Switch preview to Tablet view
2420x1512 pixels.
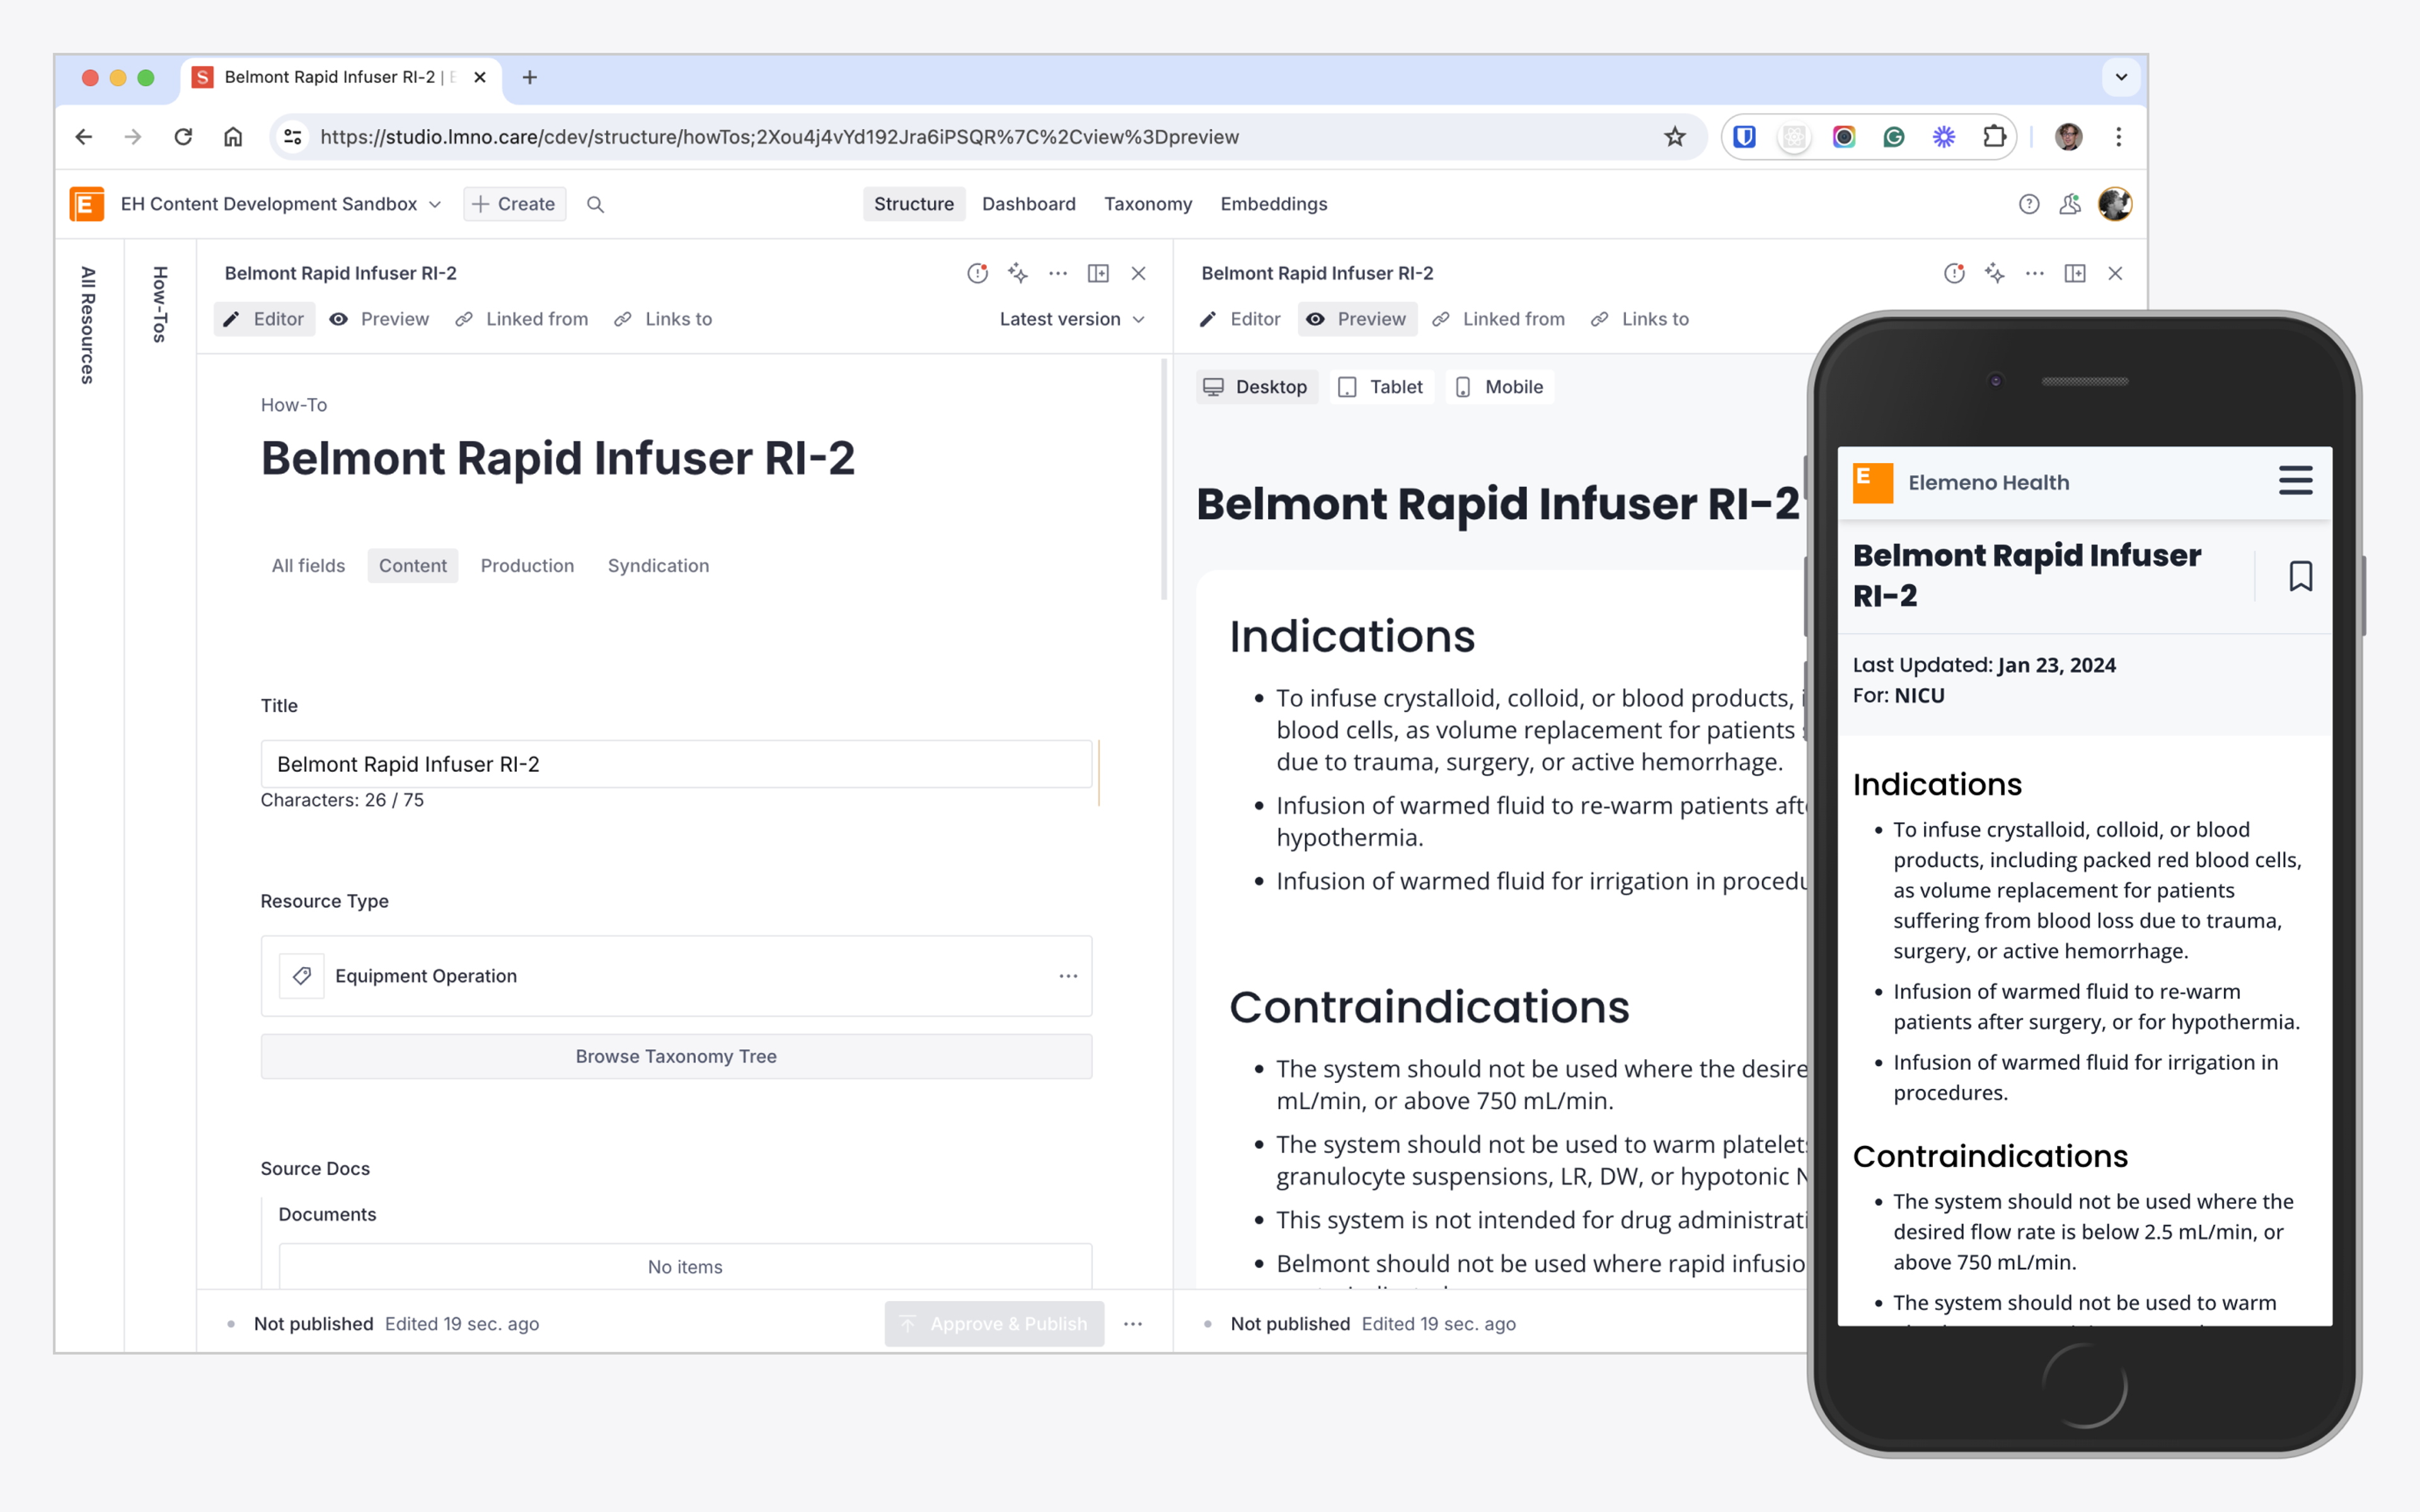[x=1381, y=387]
